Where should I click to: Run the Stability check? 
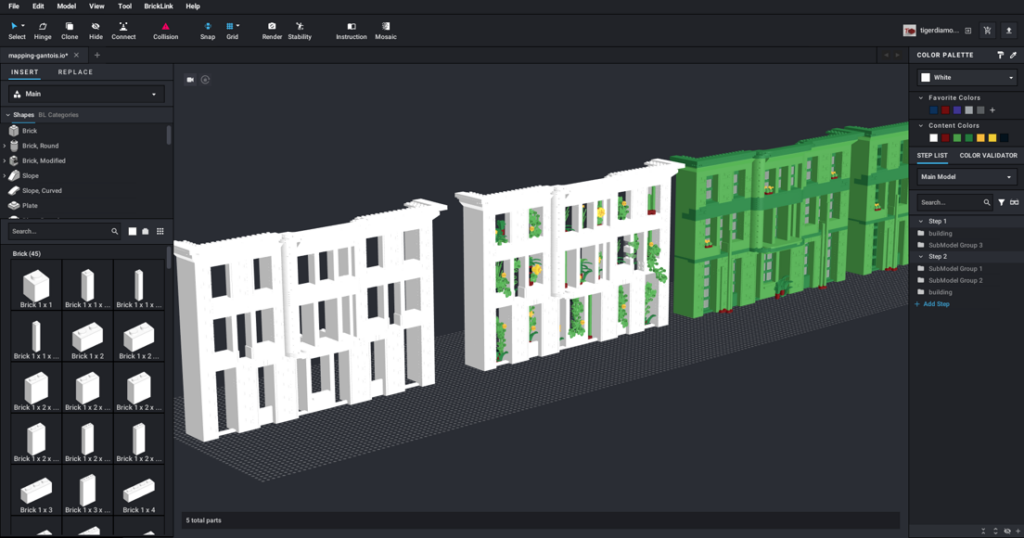pos(300,31)
